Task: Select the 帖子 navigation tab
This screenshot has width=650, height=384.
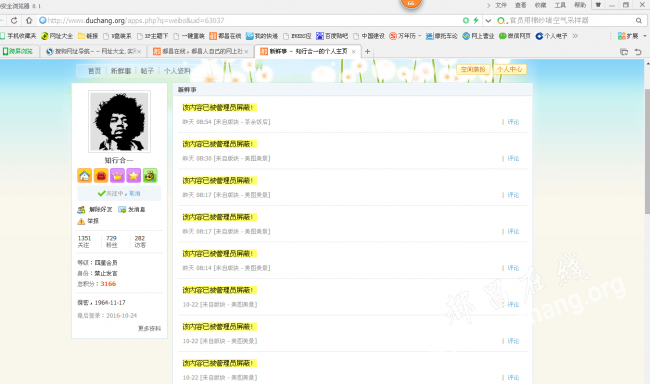Action: tap(147, 71)
